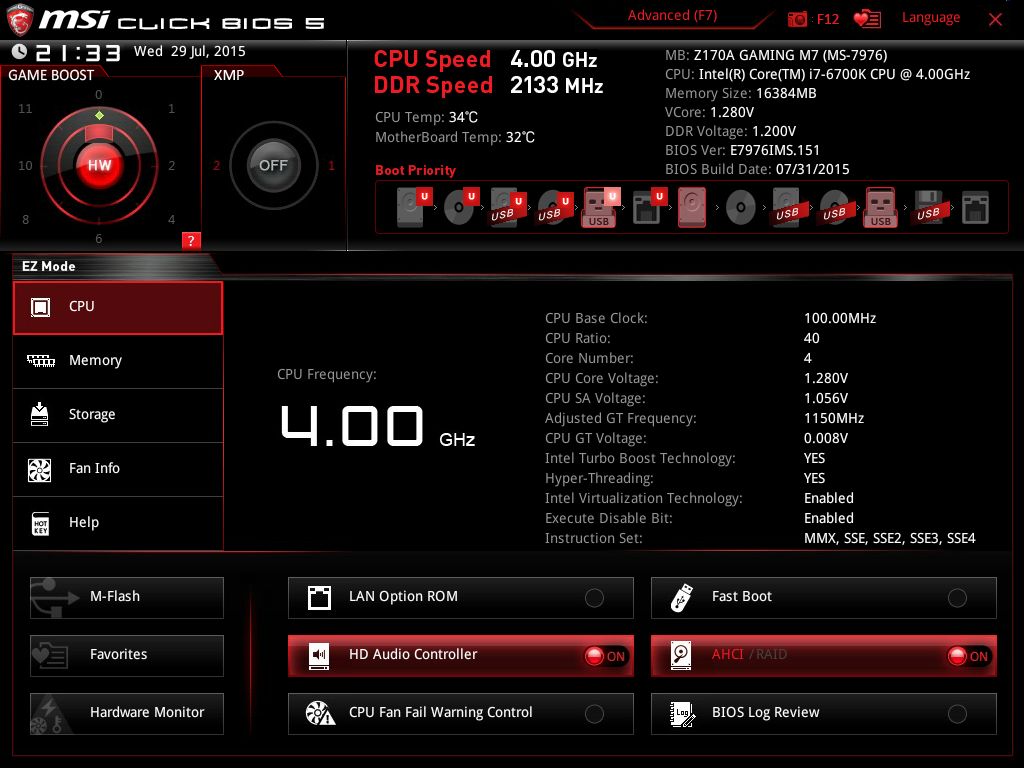1024x768 pixels.
Task: Enable the CPU Fan Fail Warning switch
Action: pos(594,714)
